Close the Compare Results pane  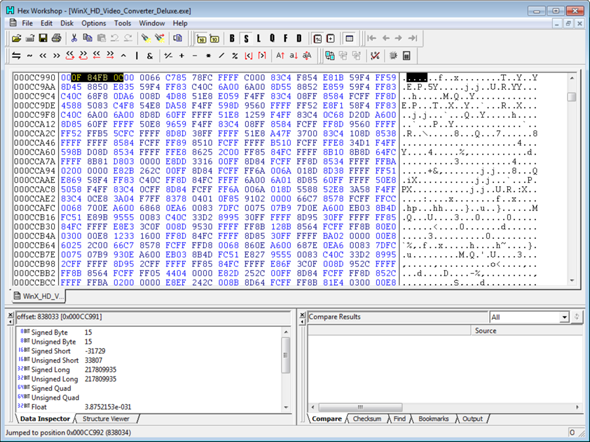(x=303, y=314)
